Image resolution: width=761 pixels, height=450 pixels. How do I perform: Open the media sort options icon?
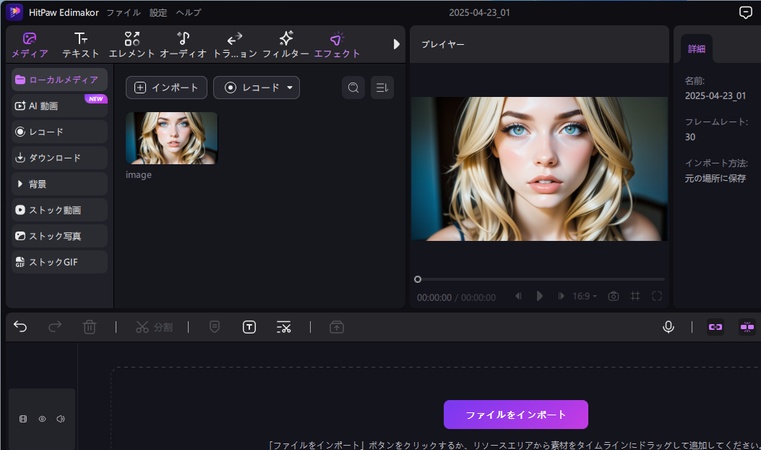click(382, 87)
